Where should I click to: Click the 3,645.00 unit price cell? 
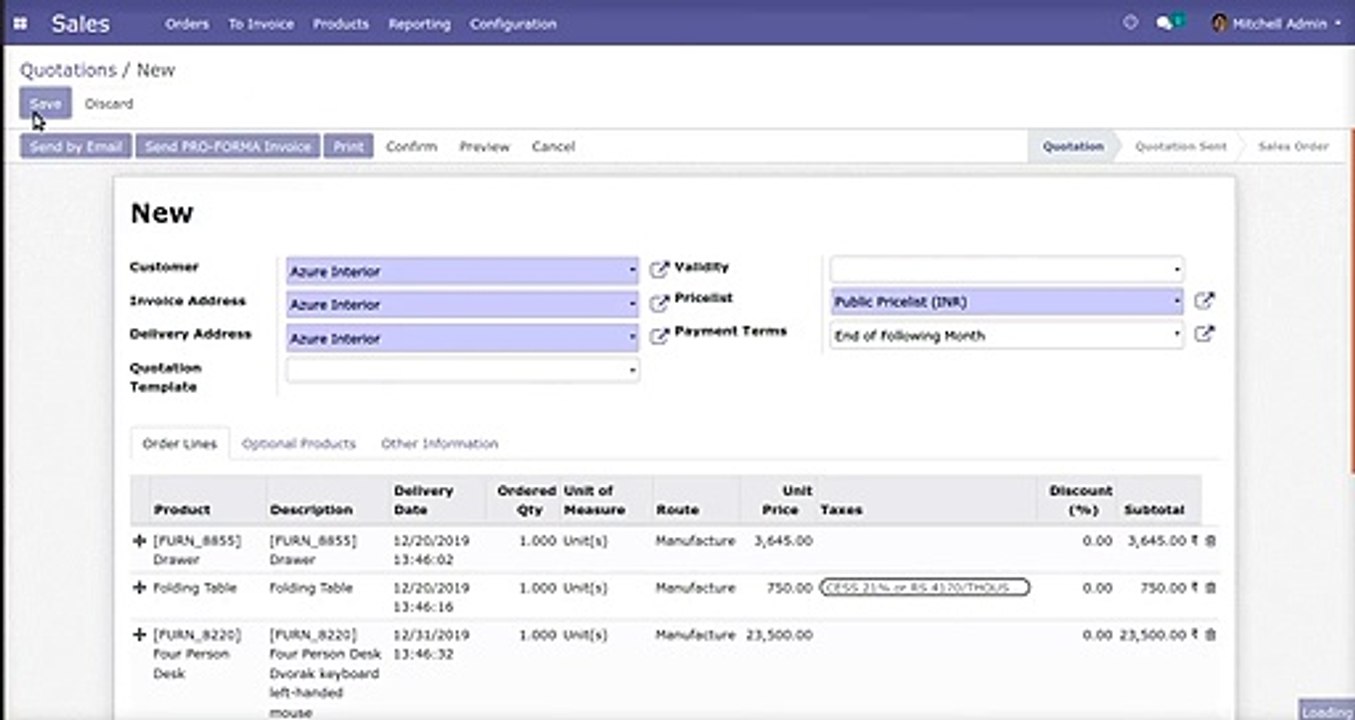(783, 541)
